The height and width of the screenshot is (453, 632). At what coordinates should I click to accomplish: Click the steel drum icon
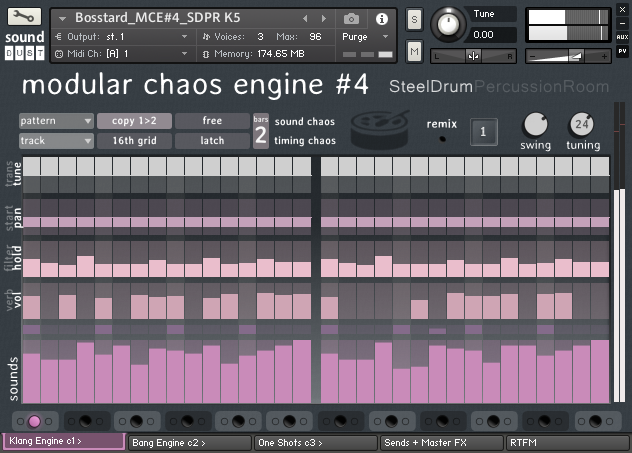380,129
